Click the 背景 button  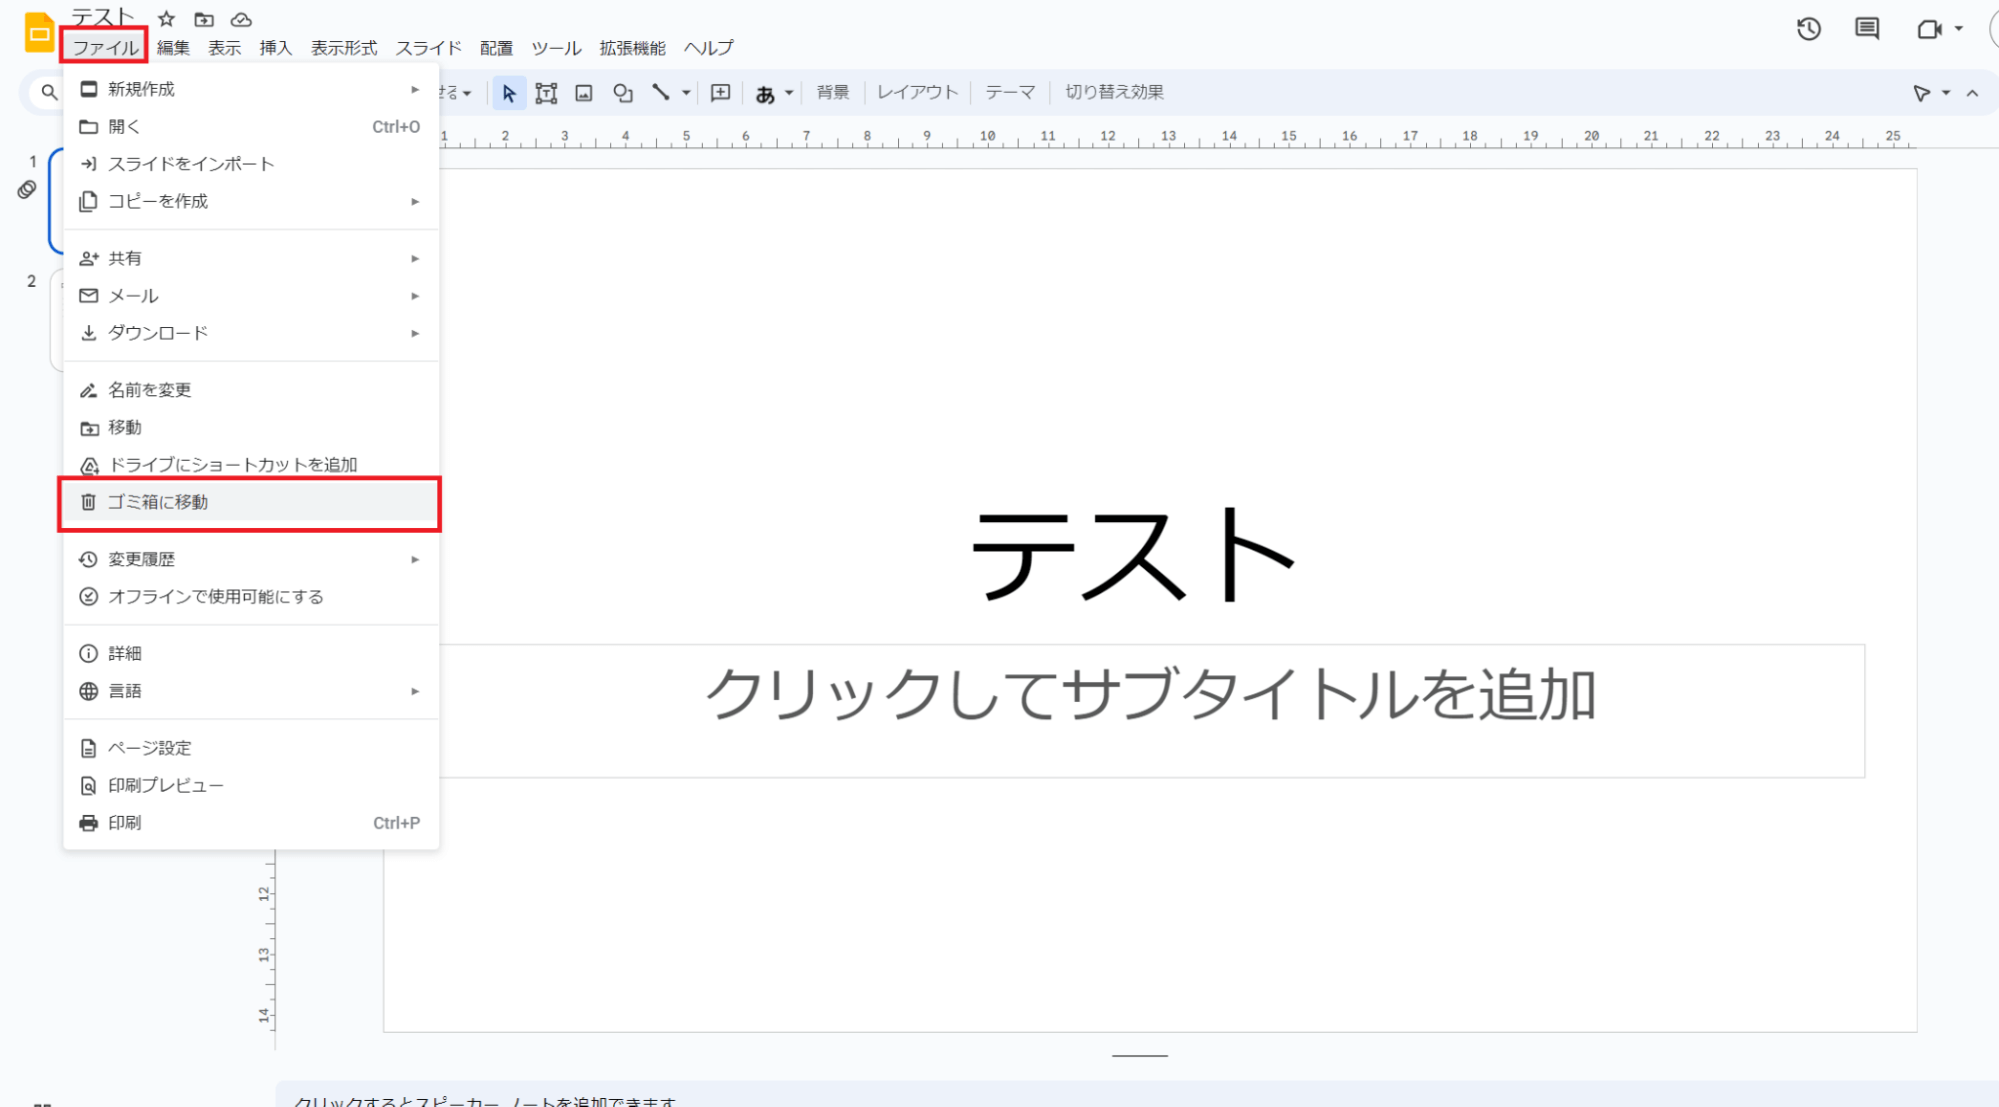(832, 92)
